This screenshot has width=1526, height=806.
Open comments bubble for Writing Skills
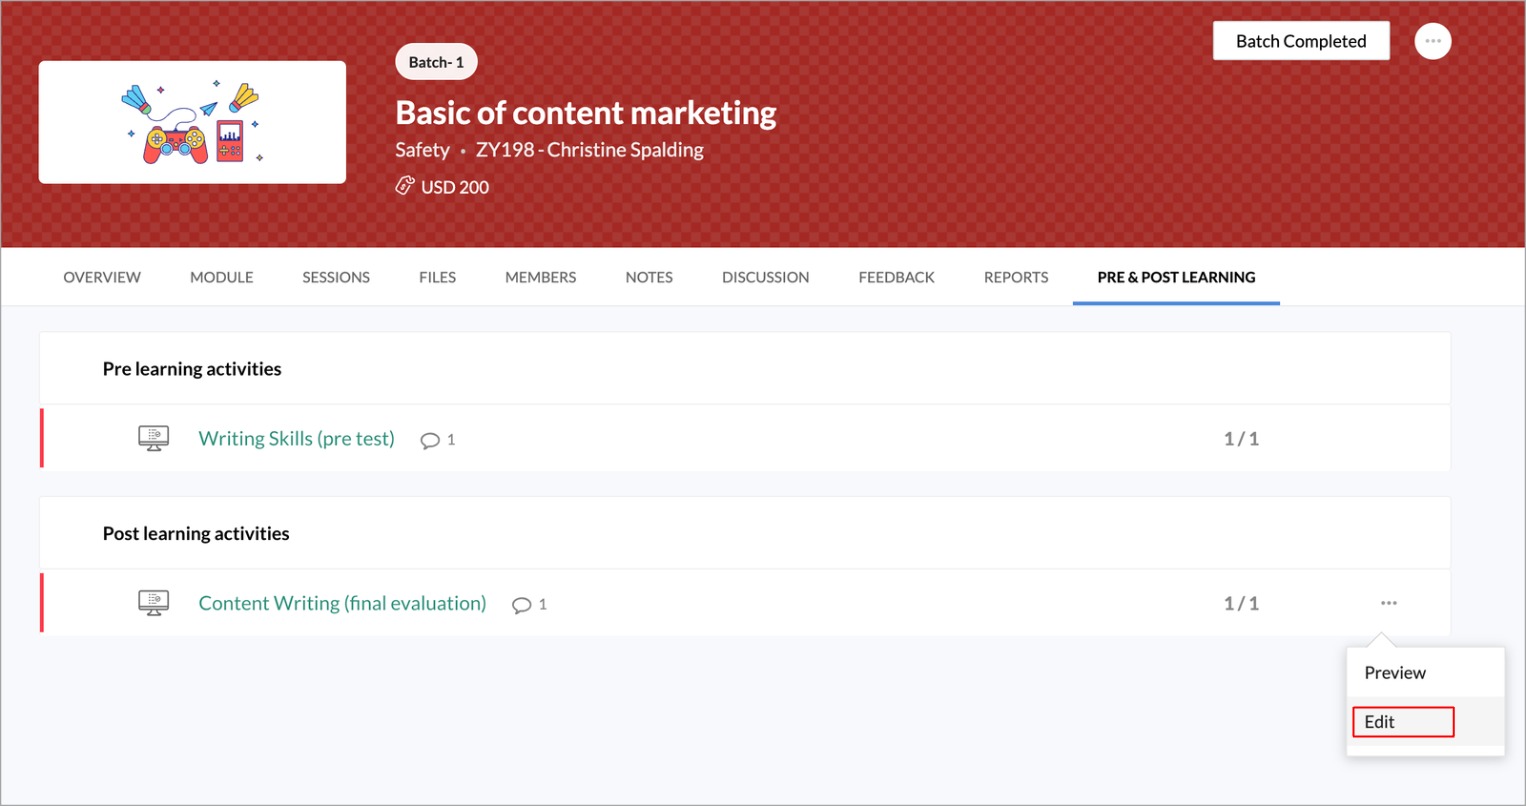coord(431,440)
